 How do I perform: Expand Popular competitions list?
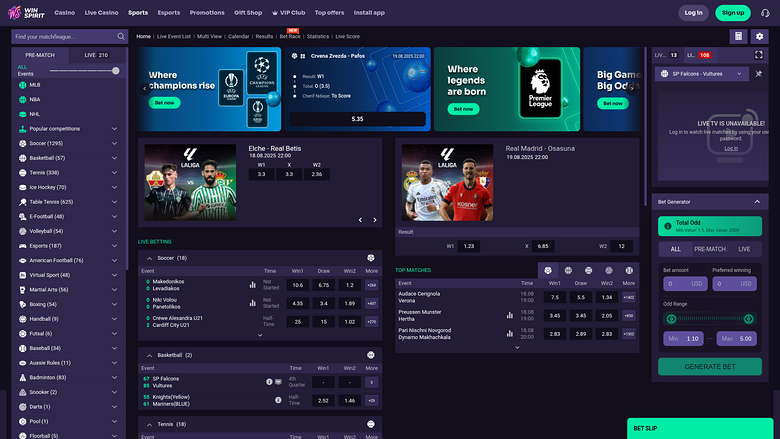coord(70,129)
